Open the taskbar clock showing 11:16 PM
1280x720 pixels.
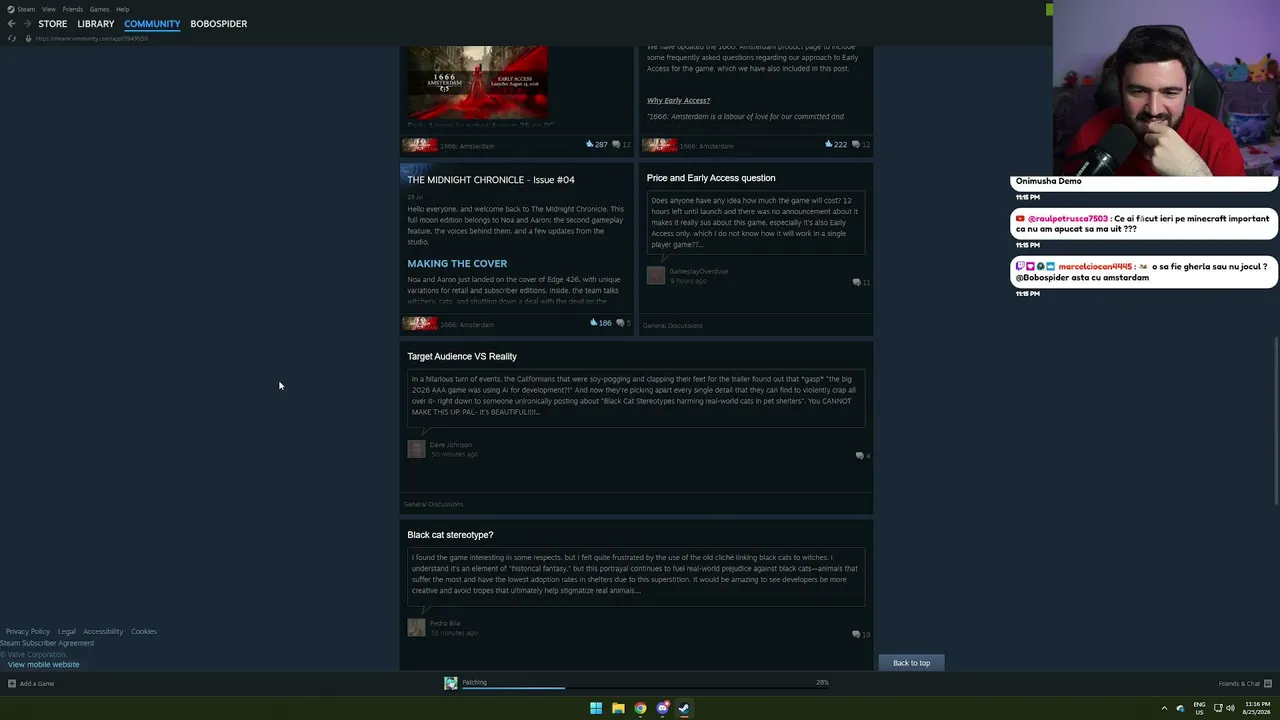(x=1257, y=708)
